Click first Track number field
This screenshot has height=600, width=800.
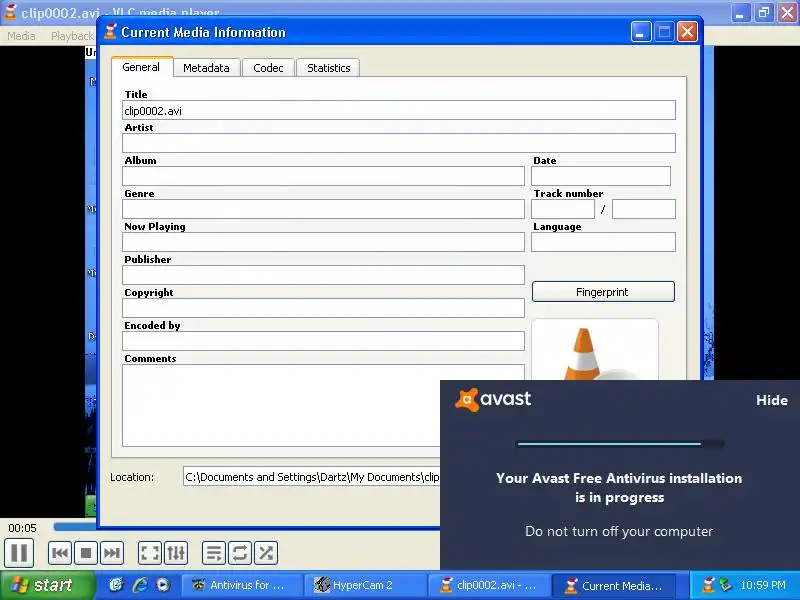click(563, 209)
